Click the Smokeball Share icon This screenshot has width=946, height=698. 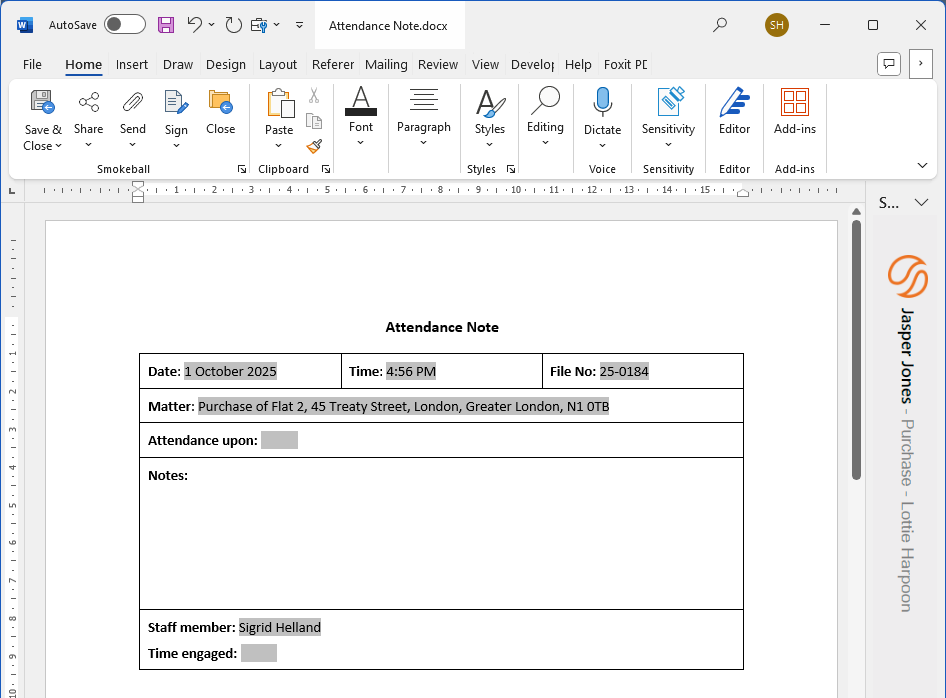pyautogui.click(x=89, y=102)
